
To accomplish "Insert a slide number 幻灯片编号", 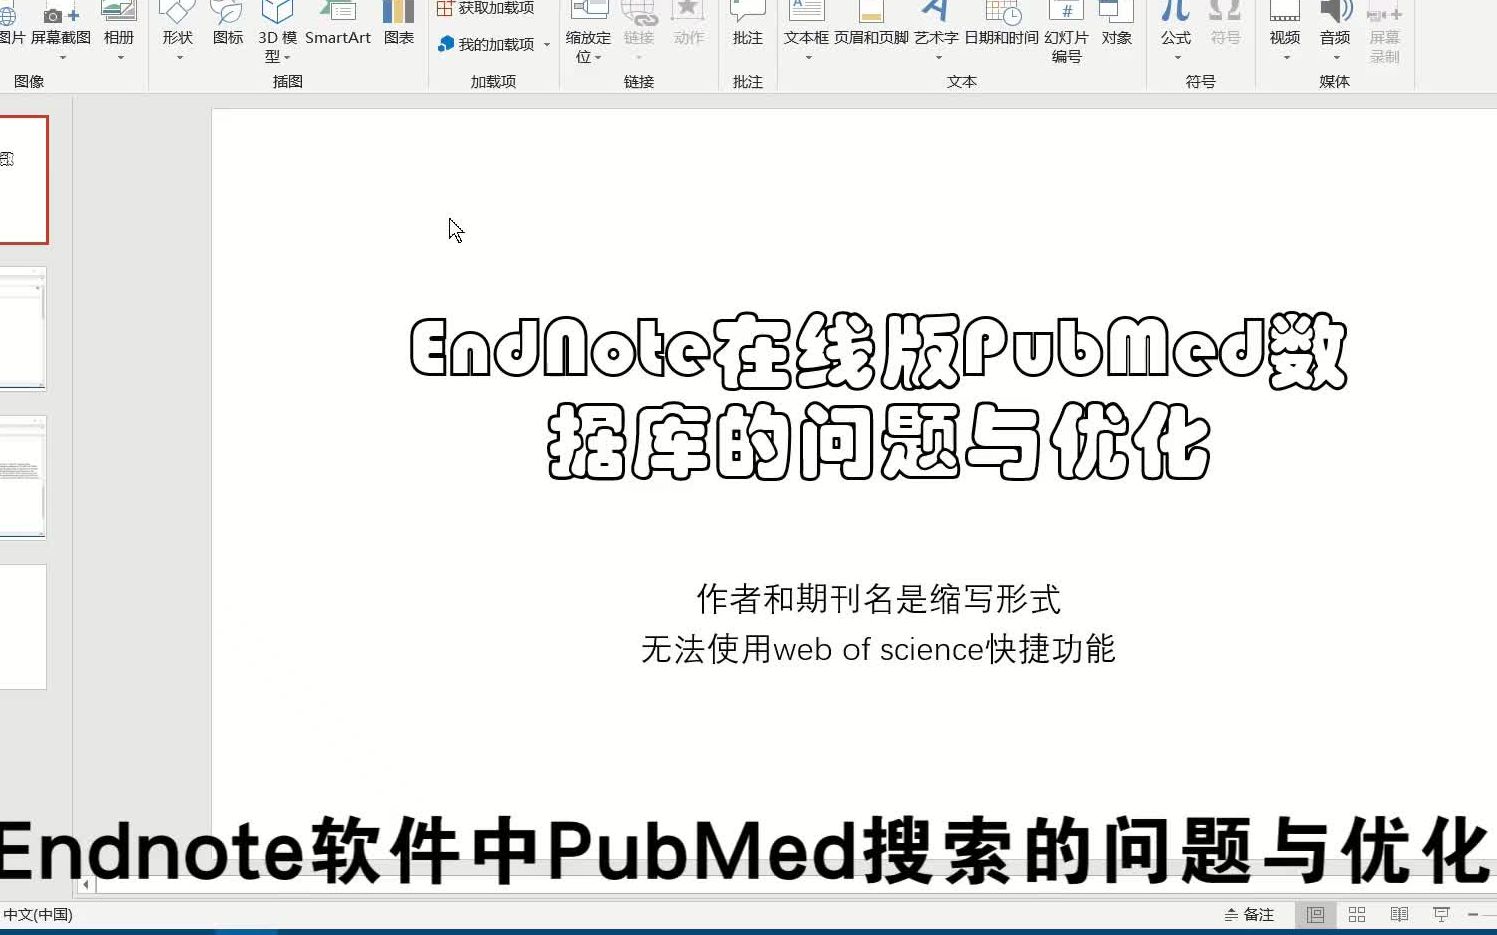I will coord(1066,35).
